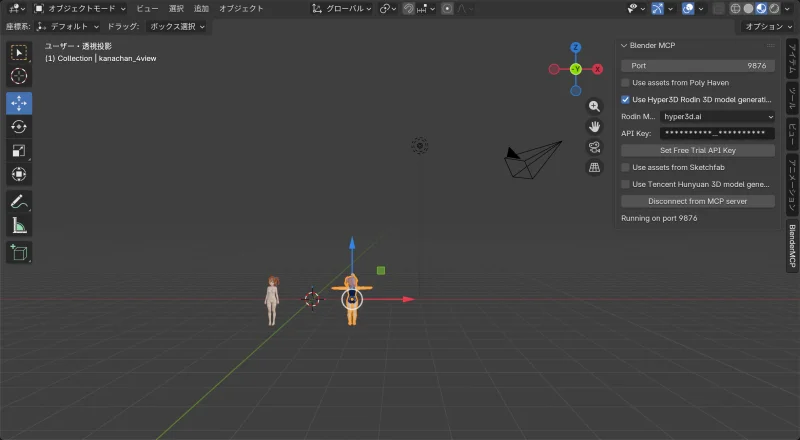
Task: Select the Measure tool
Action: click(x=19, y=226)
